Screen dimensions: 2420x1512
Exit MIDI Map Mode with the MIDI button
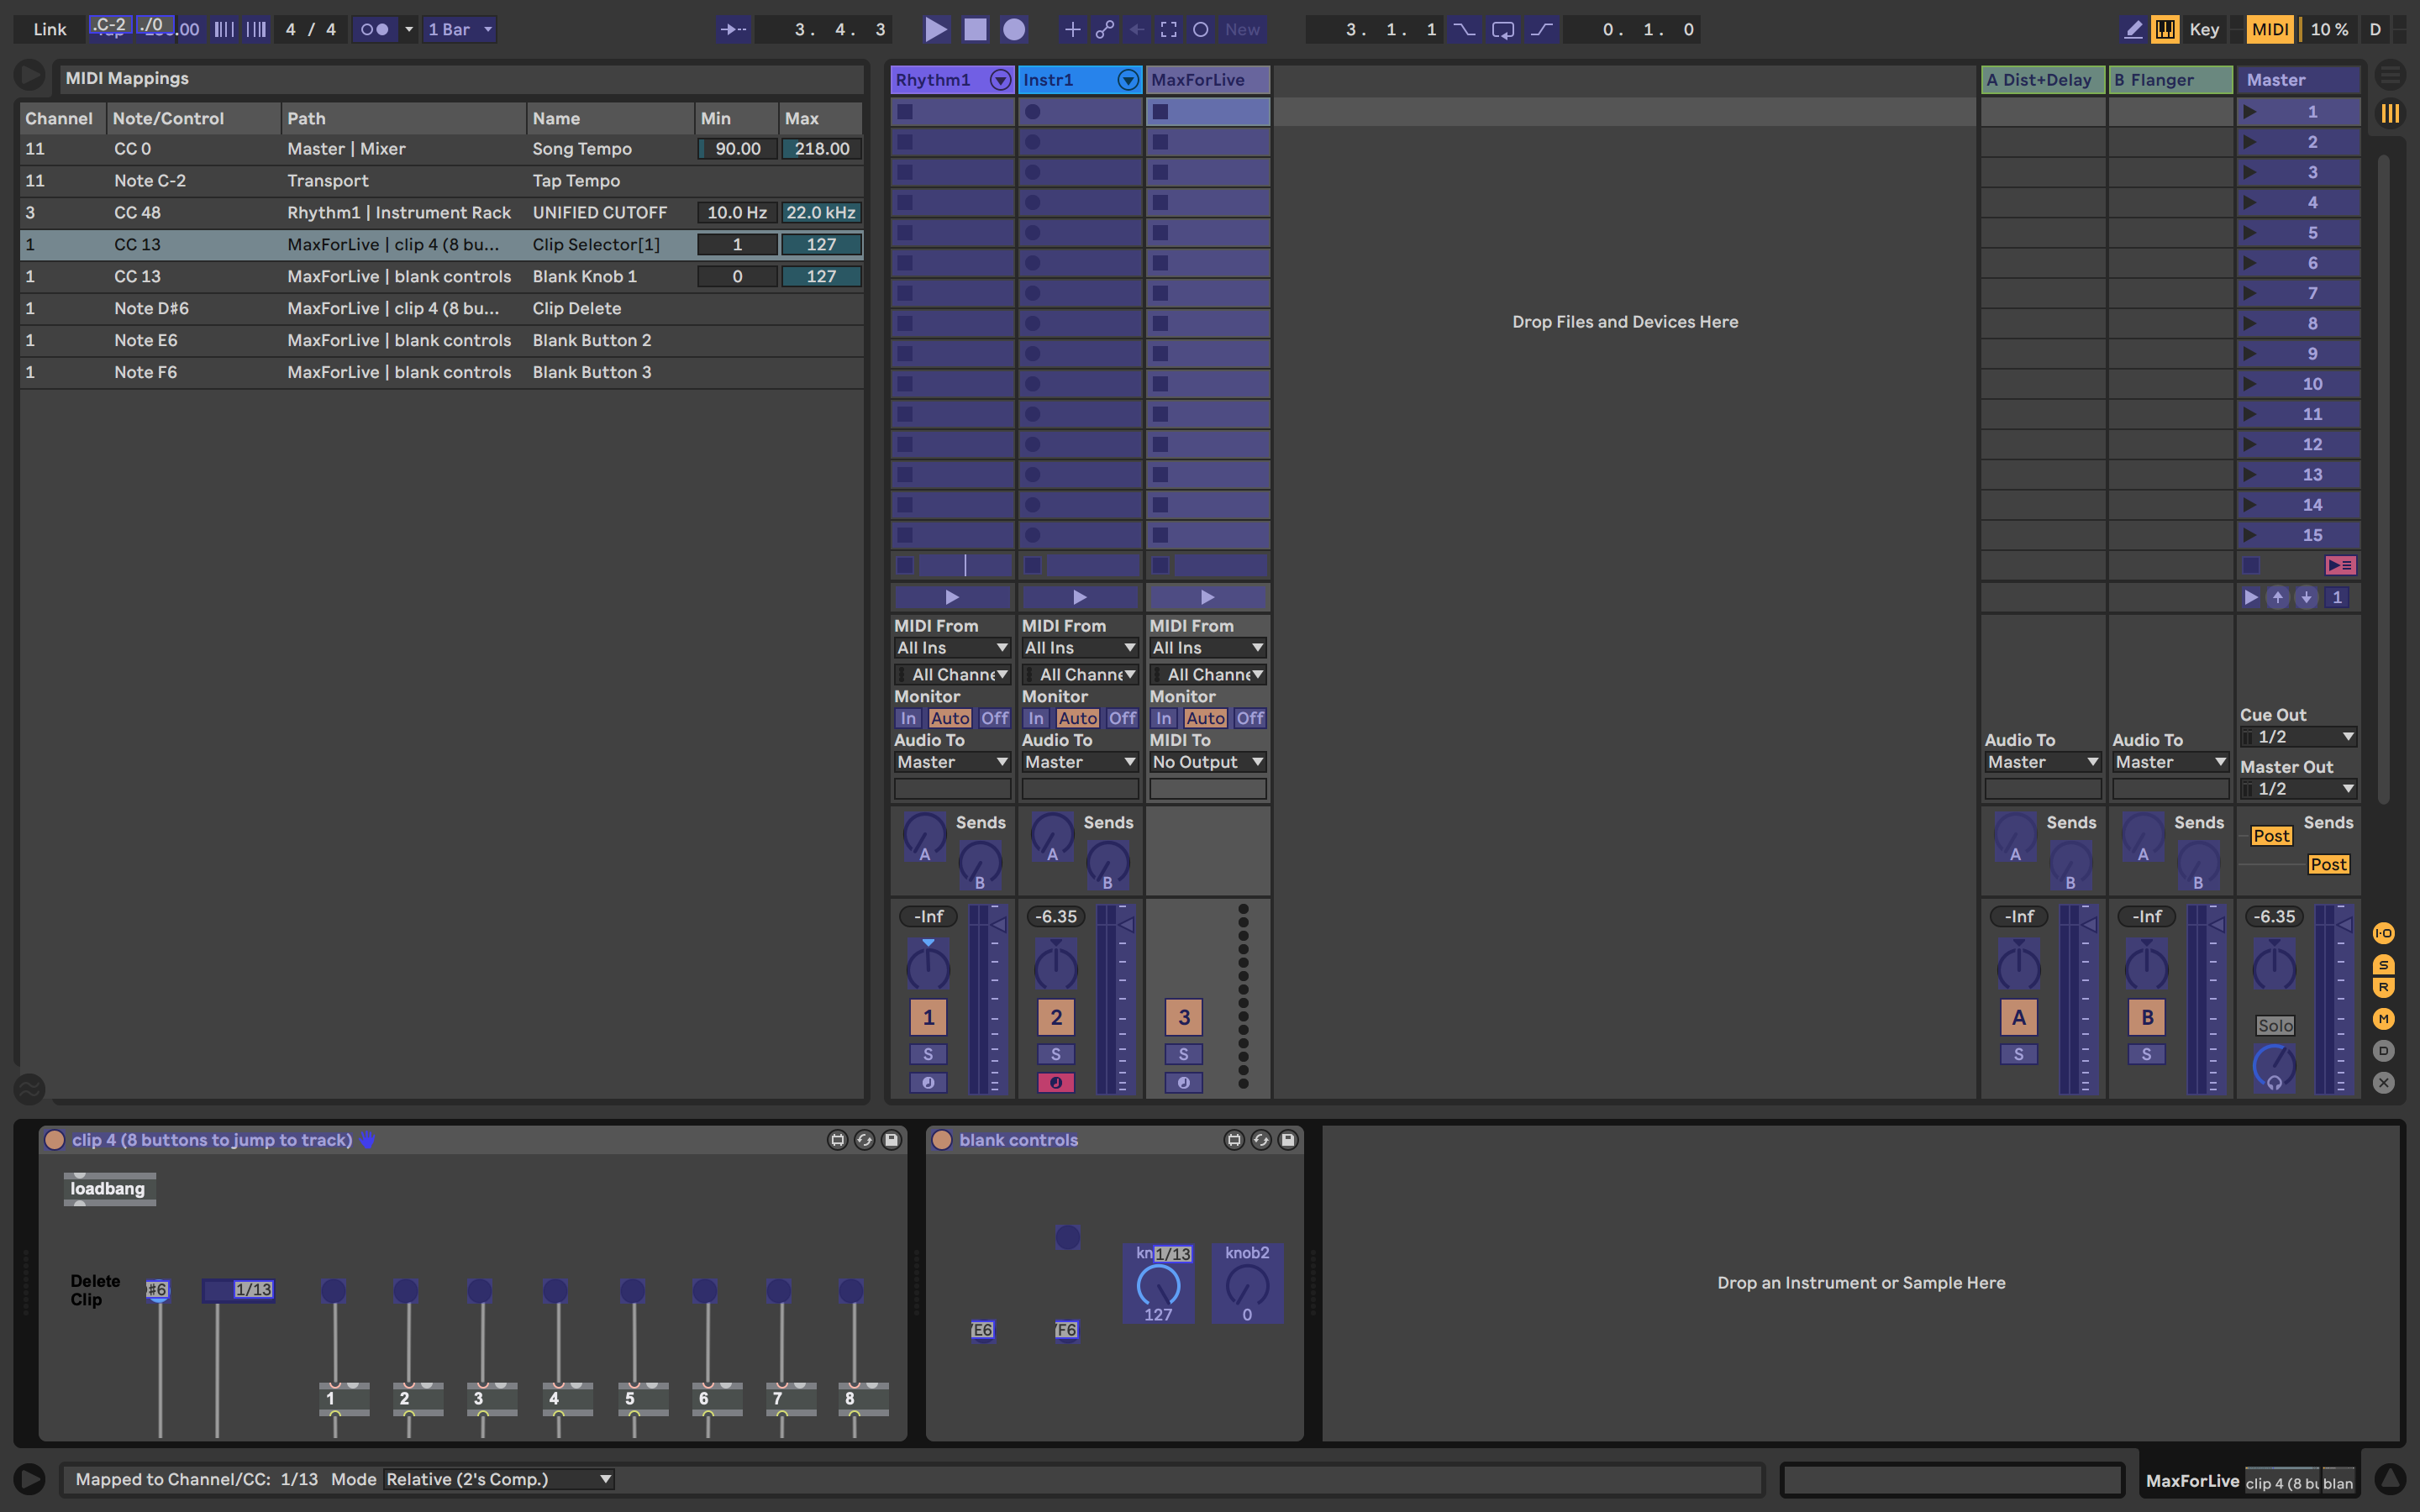point(2269,29)
